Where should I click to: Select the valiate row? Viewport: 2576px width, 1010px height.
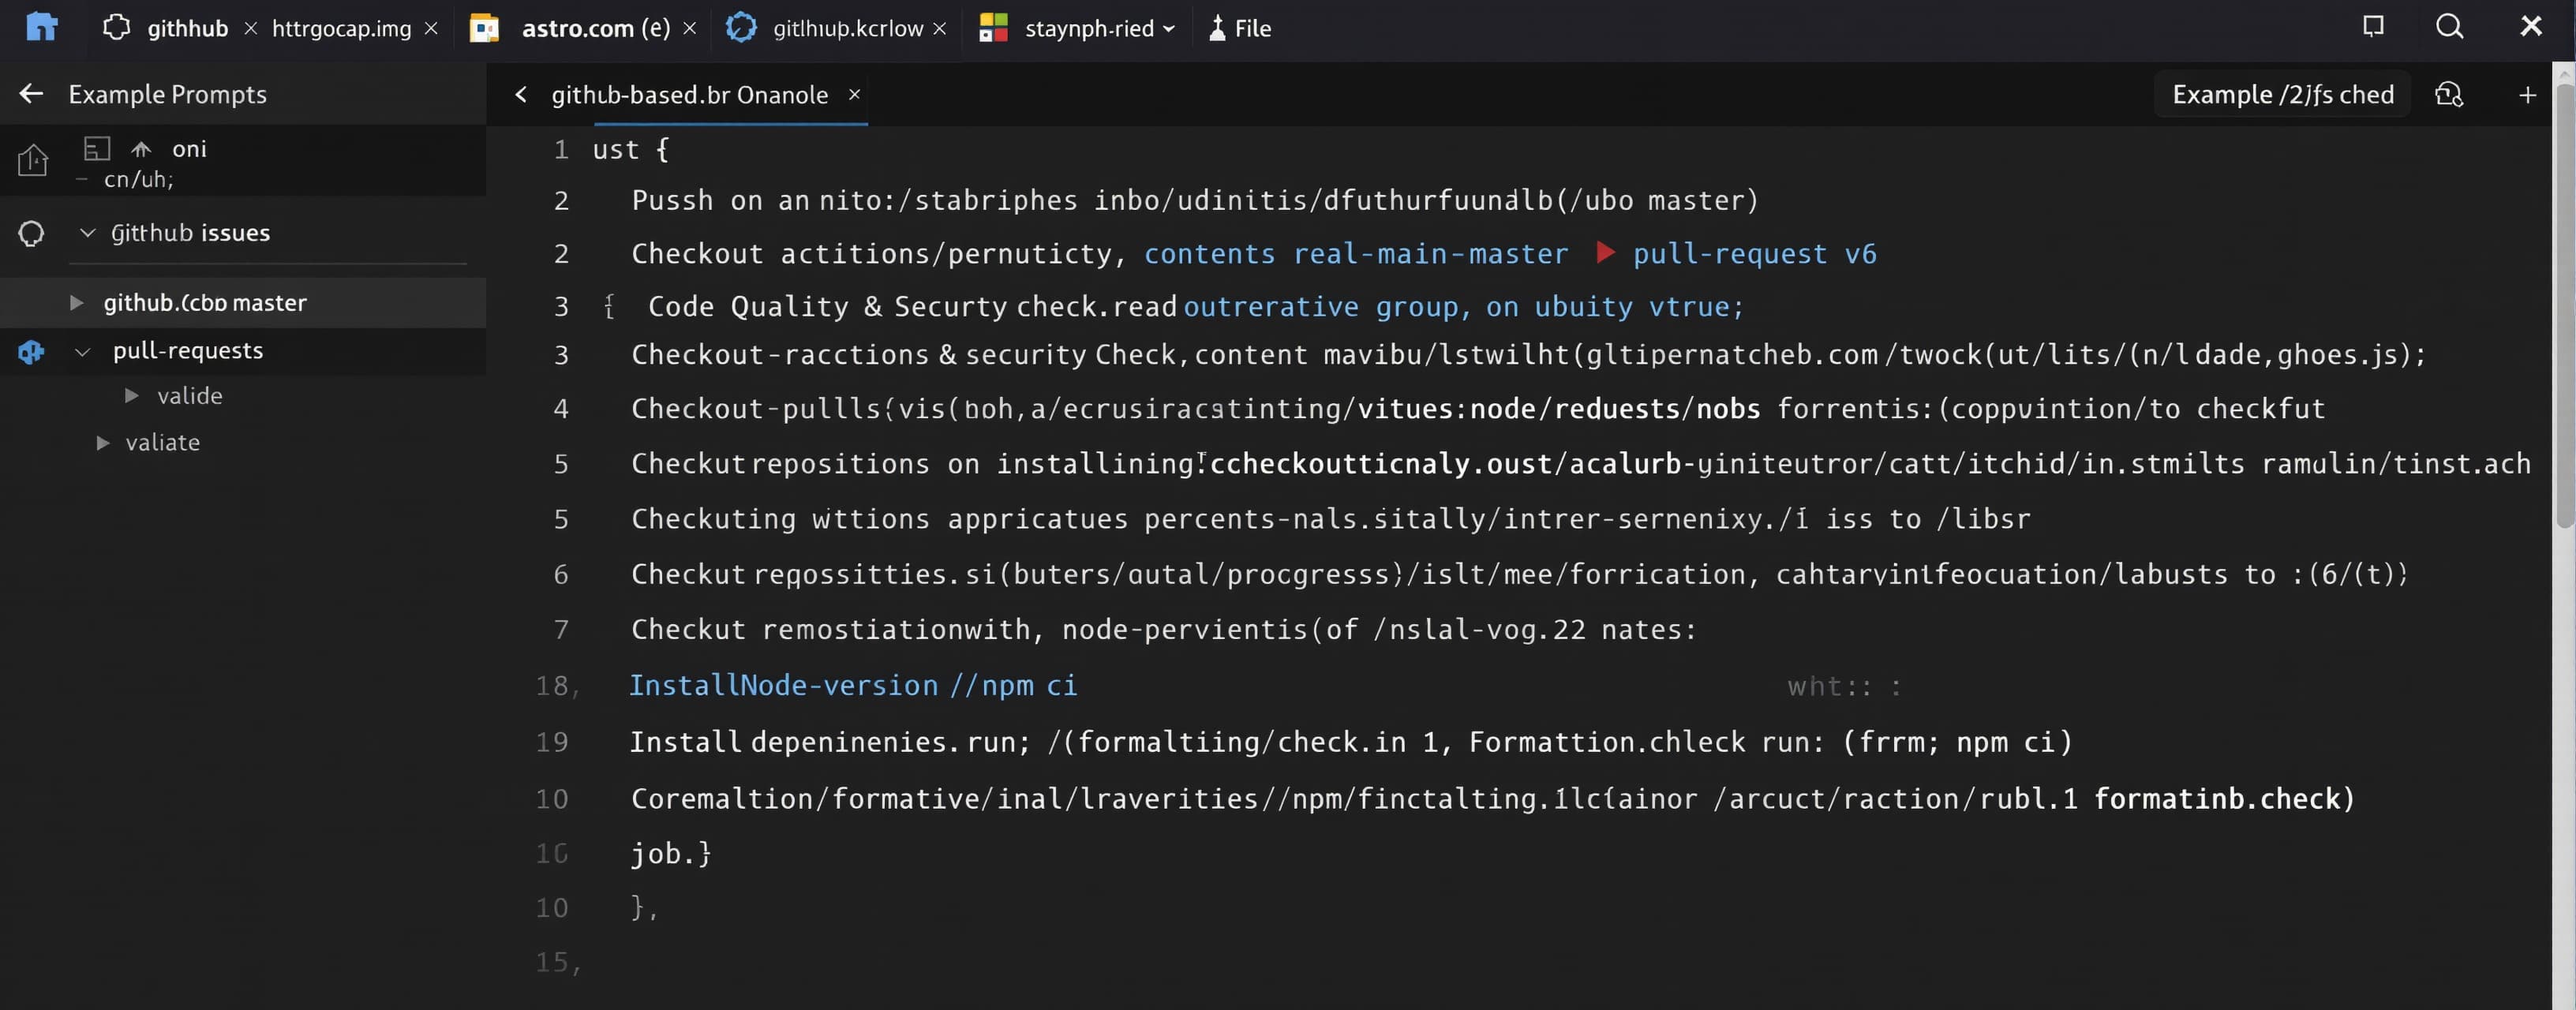pyautogui.click(x=162, y=443)
